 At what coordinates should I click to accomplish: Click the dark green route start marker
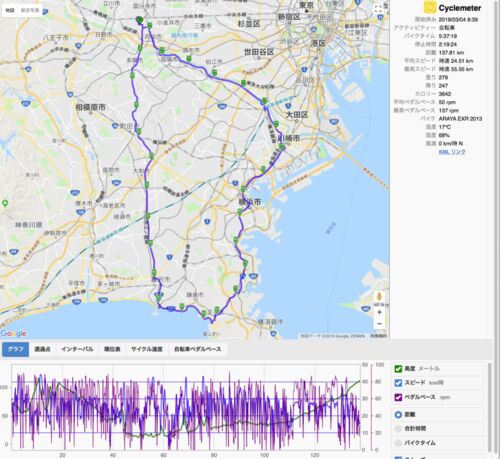tap(139, 20)
